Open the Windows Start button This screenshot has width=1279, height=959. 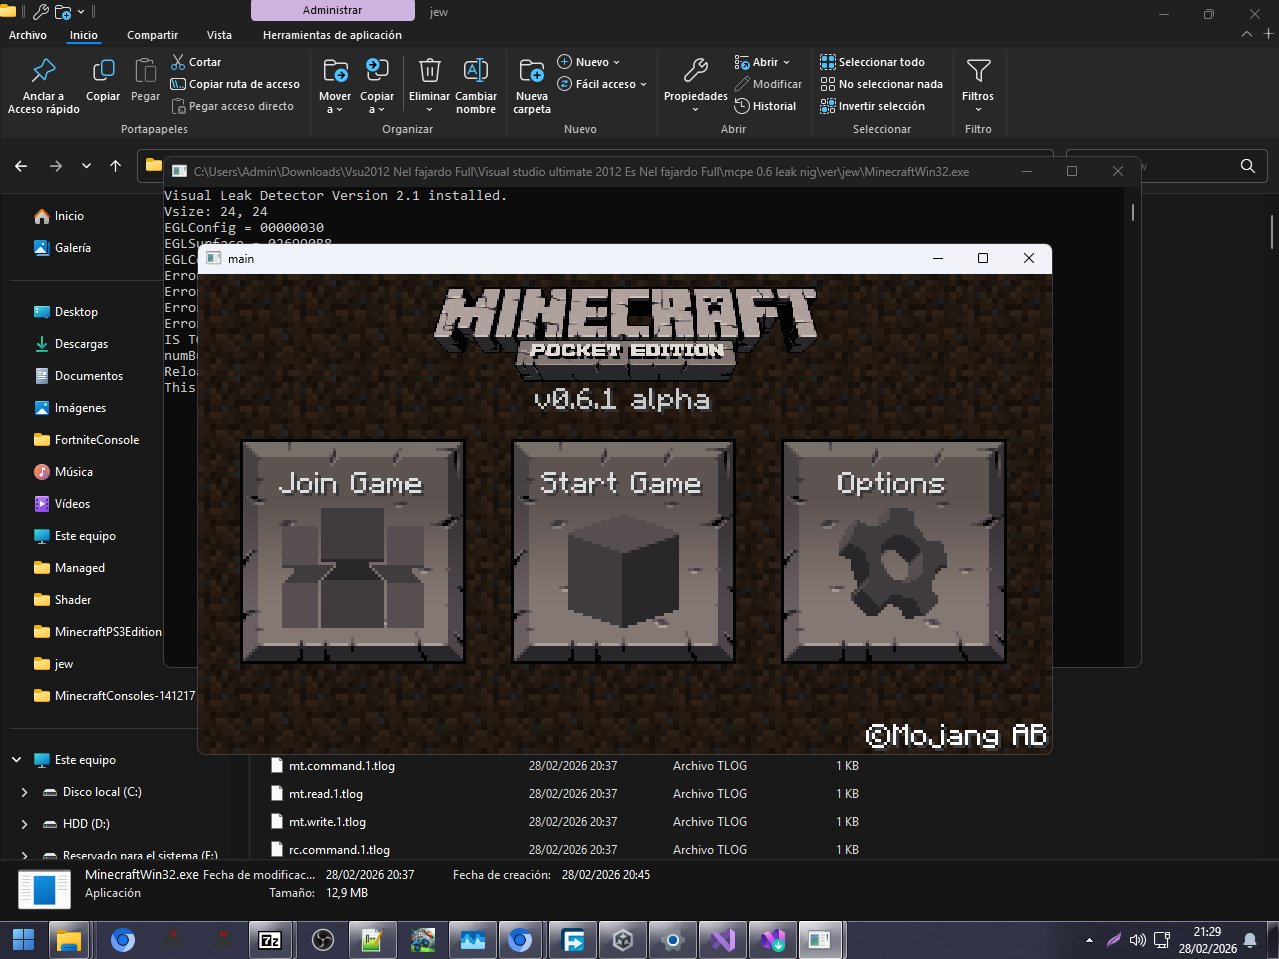pyautogui.click(x=23, y=941)
